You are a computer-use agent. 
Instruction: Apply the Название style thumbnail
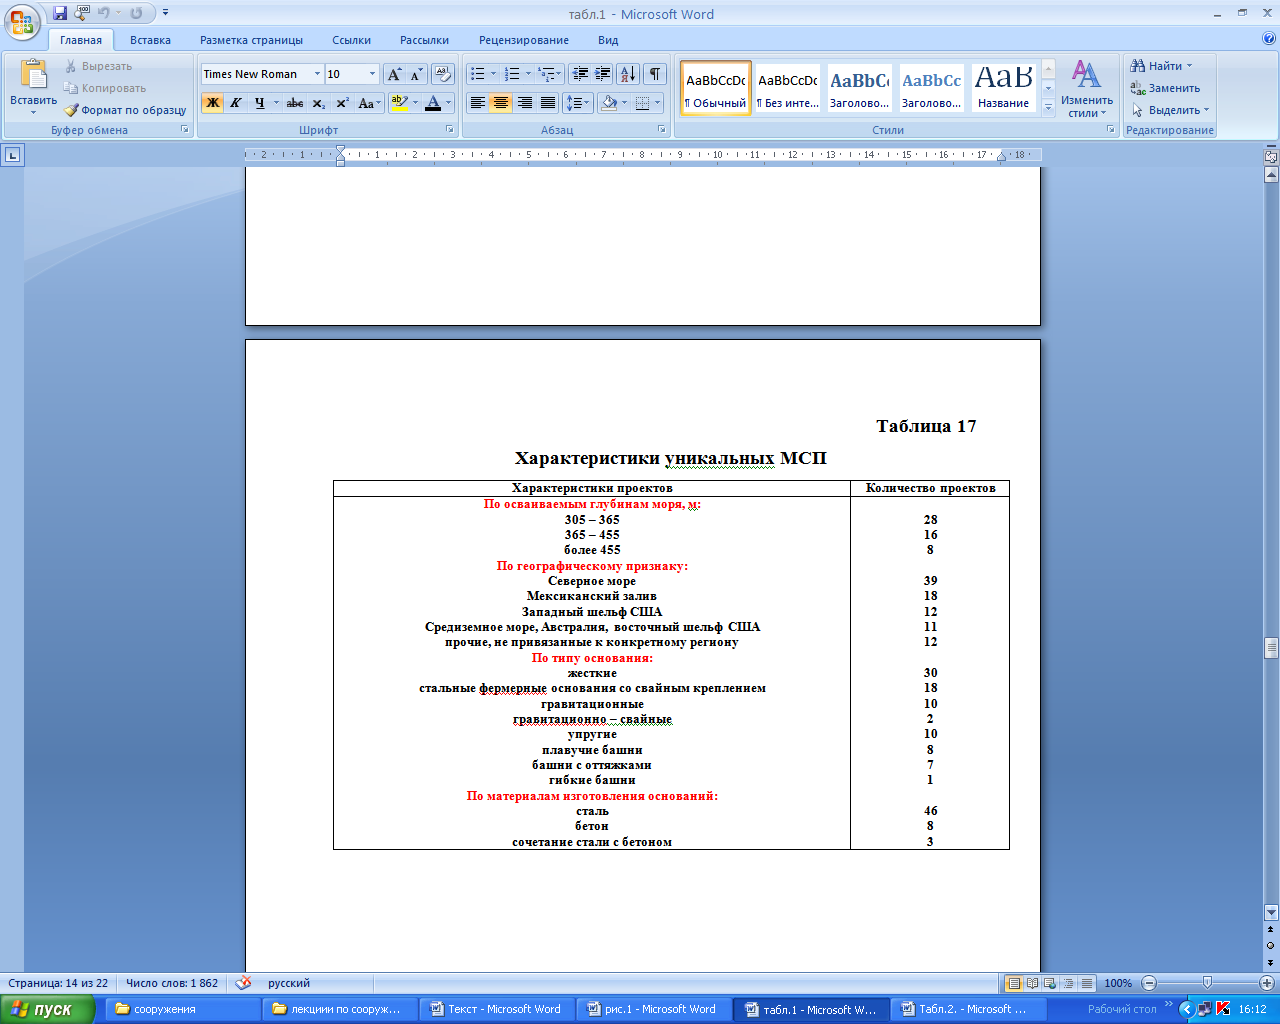point(1003,88)
